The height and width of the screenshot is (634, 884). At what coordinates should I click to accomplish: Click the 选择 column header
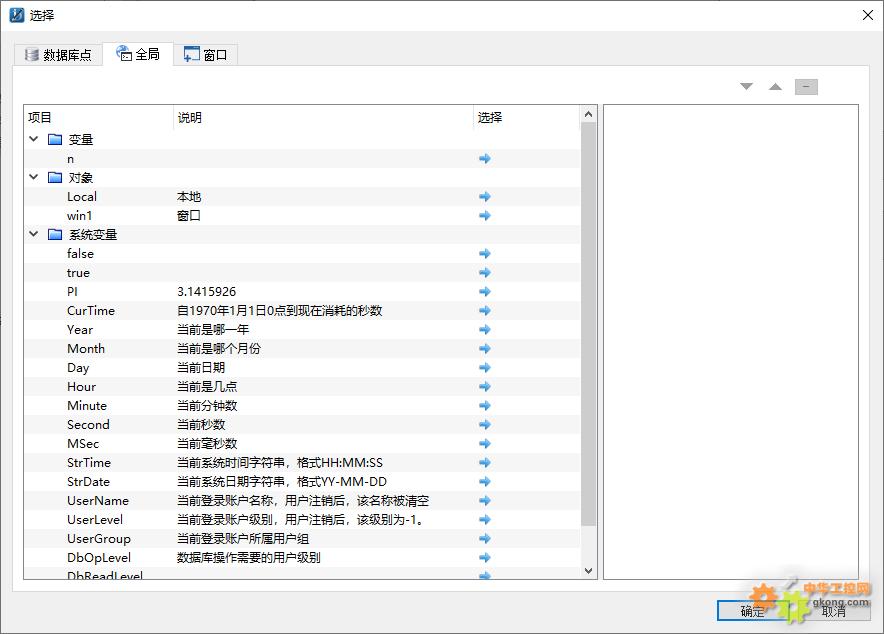click(x=527, y=117)
